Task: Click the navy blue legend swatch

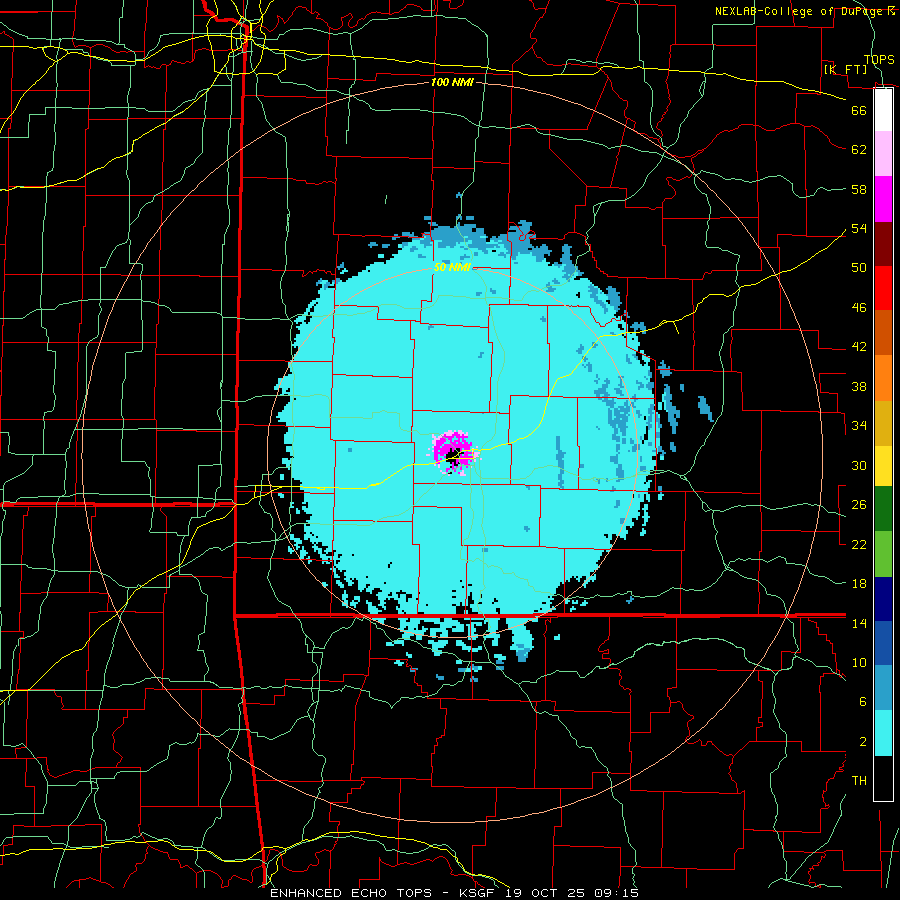Action: 883,599
